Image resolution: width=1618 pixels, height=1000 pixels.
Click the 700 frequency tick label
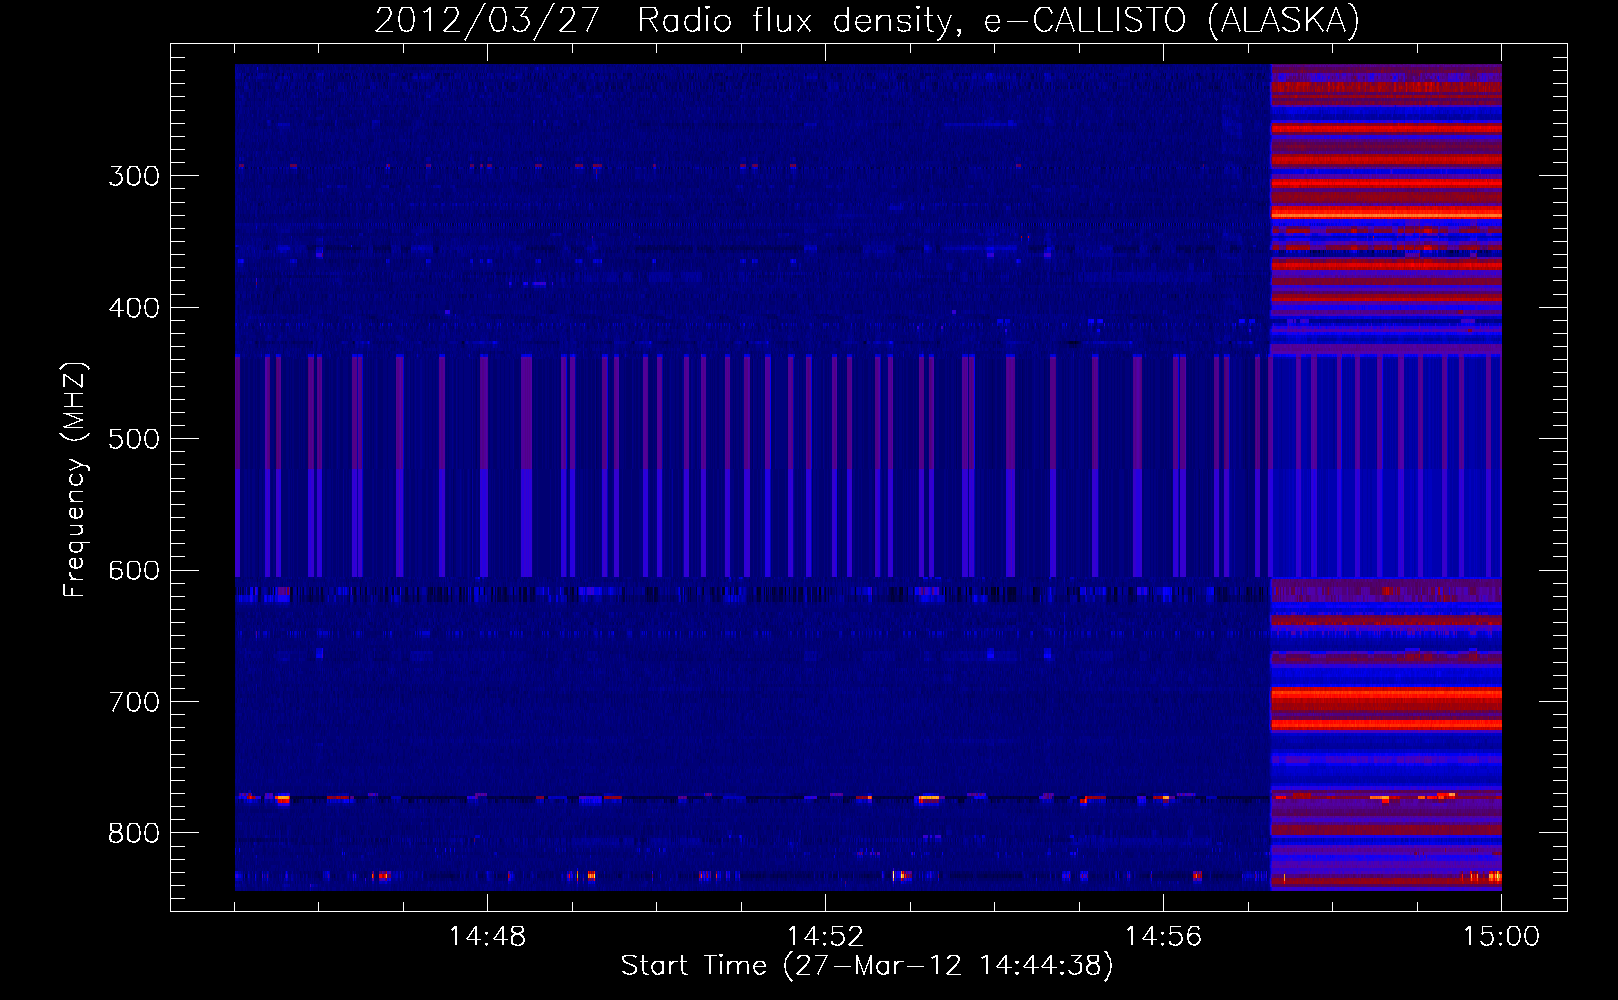pyautogui.click(x=134, y=703)
